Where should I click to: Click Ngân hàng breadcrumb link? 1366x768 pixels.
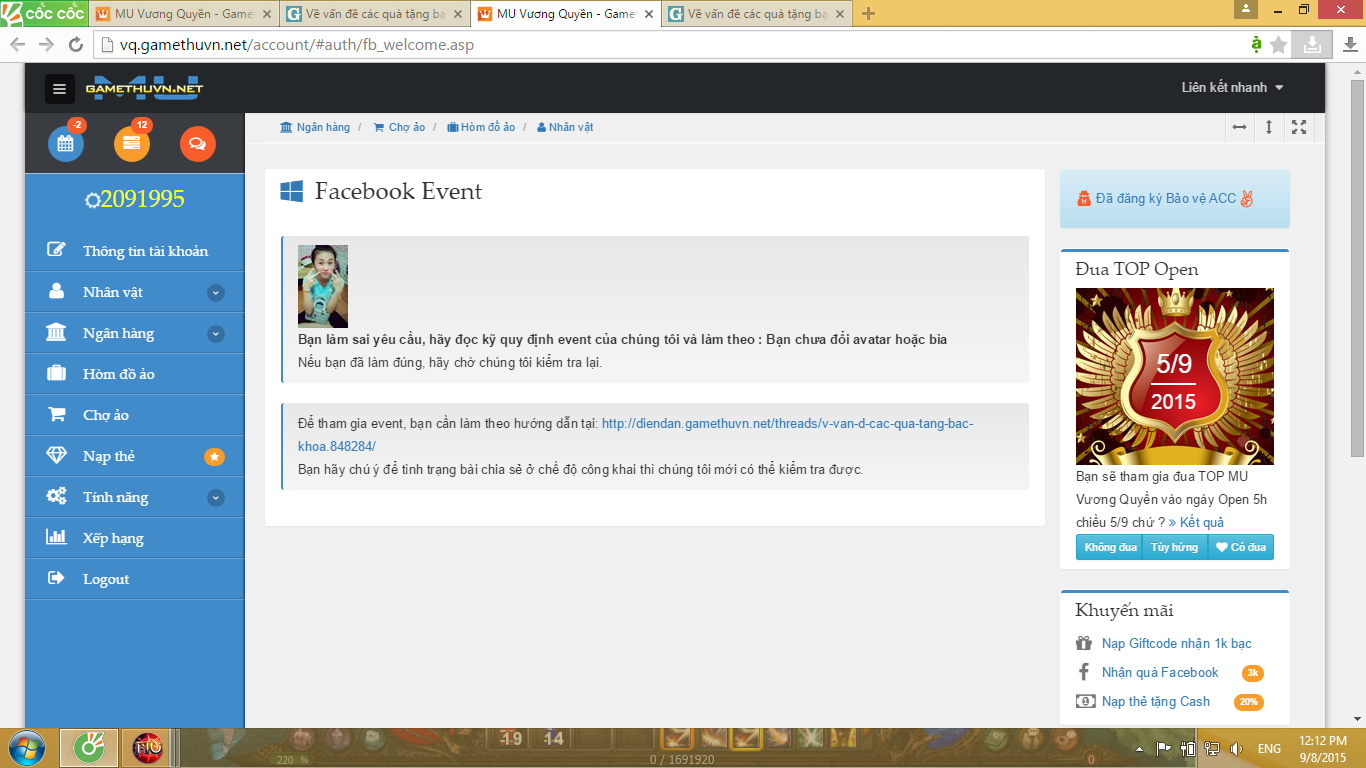(x=315, y=127)
